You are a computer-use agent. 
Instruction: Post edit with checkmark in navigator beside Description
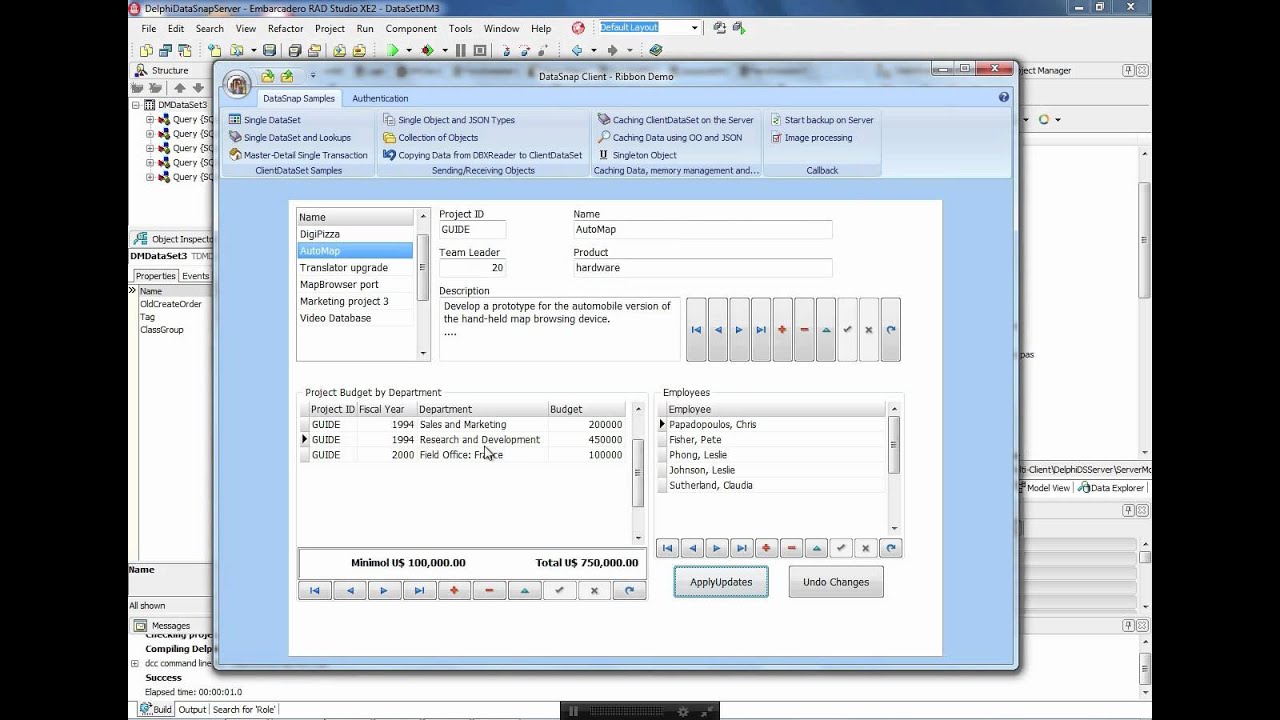click(x=847, y=330)
